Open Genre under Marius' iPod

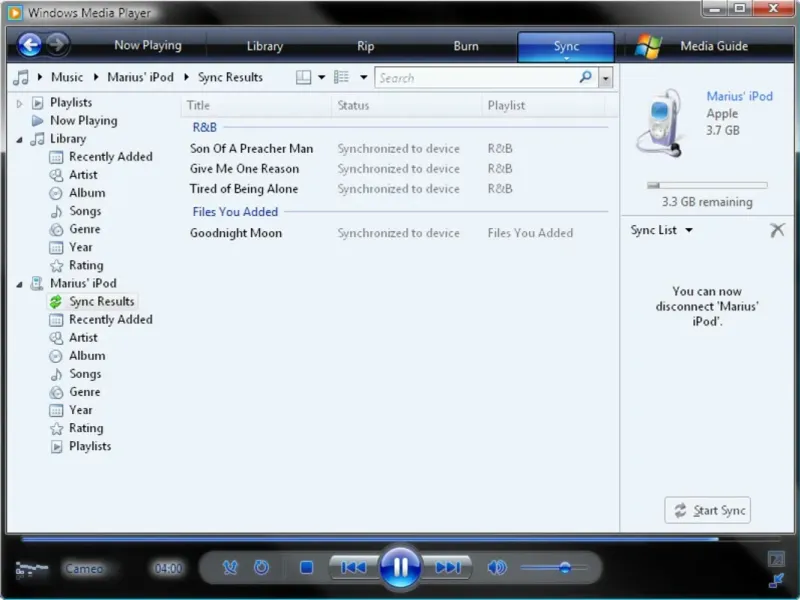[x=75, y=392]
